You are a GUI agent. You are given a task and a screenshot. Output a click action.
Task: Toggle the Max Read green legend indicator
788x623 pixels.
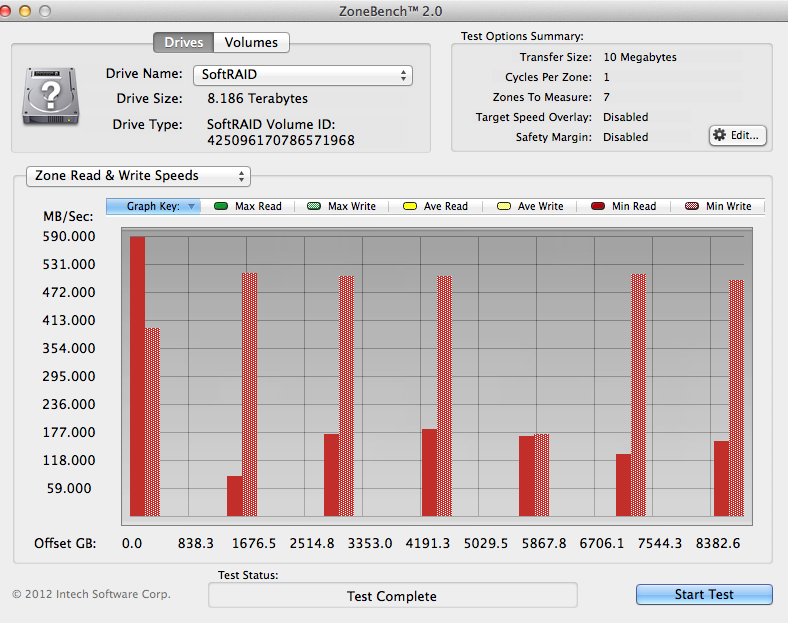tap(221, 206)
